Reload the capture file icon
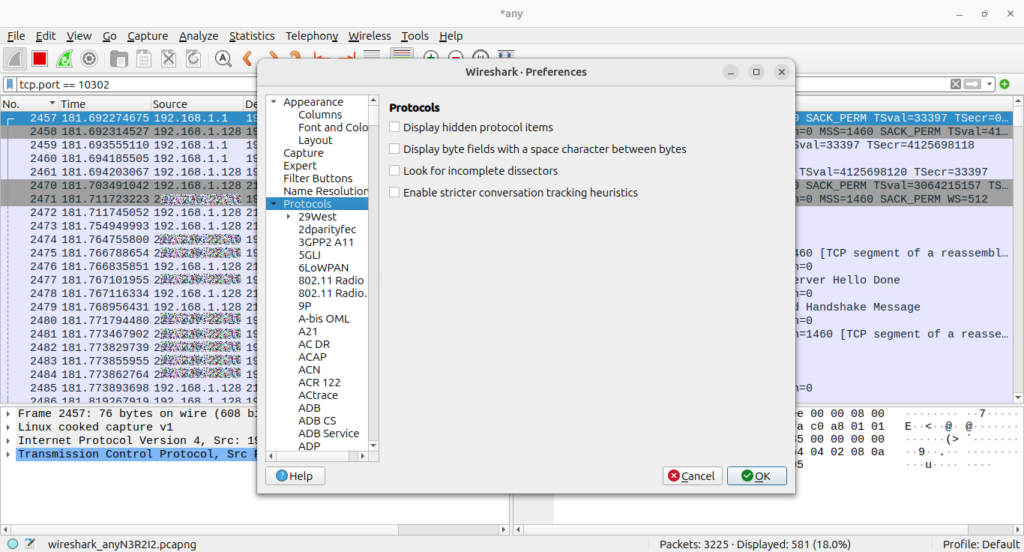The height and width of the screenshot is (552, 1024). point(193,59)
